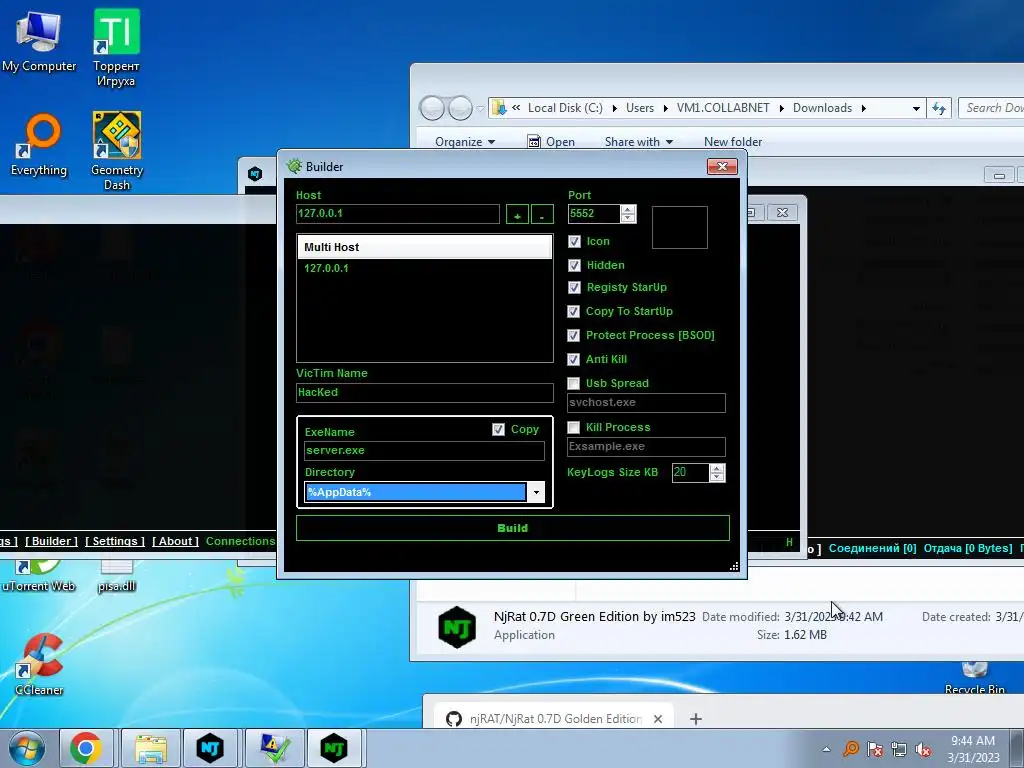The height and width of the screenshot is (768, 1024).
Task: Decrease Port value with down arrow
Action: pyautogui.click(x=628, y=218)
